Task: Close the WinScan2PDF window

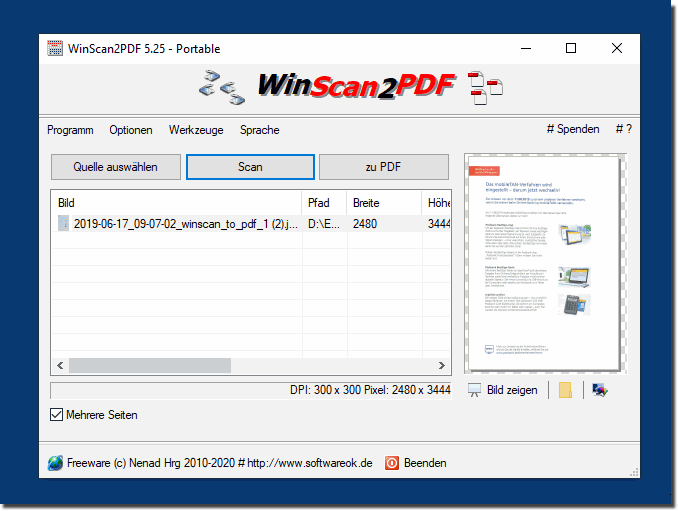Action: [617, 48]
